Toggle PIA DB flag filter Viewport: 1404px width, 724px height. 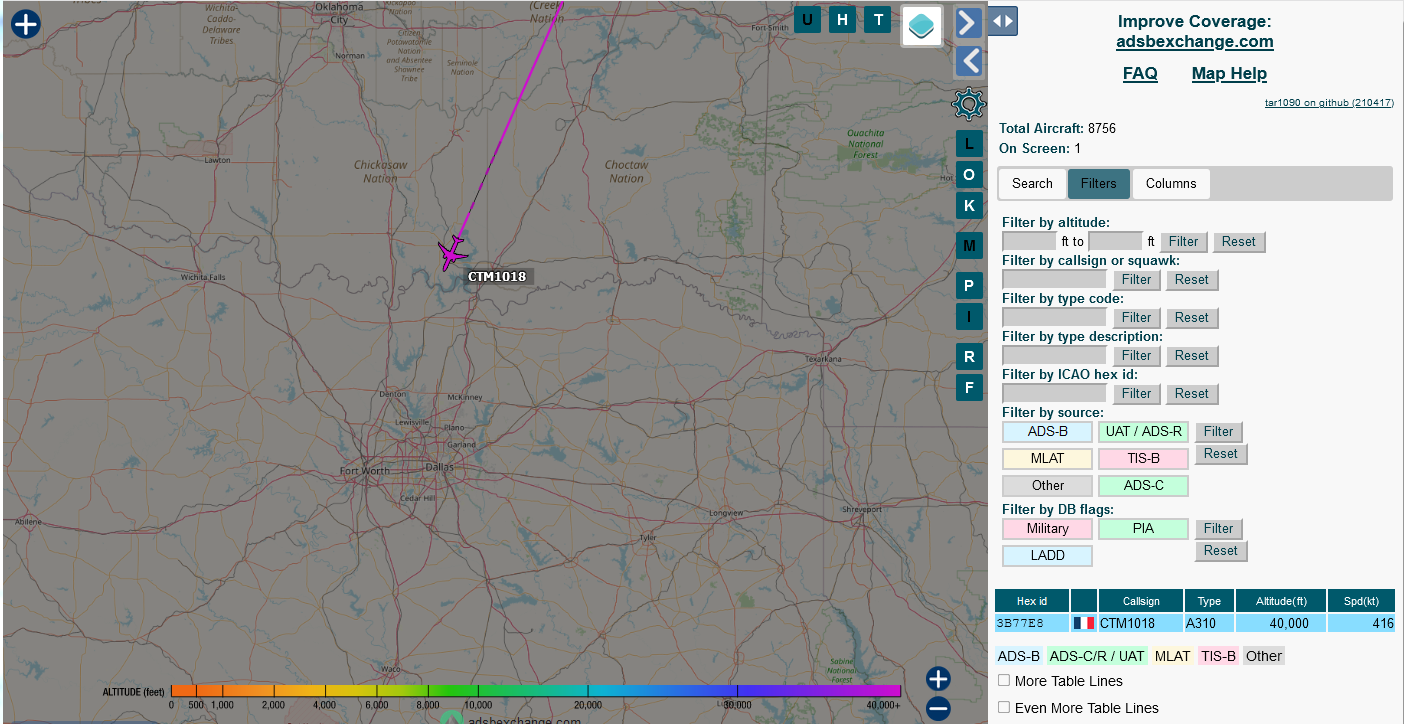pyautogui.click(x=1144, y=529)
